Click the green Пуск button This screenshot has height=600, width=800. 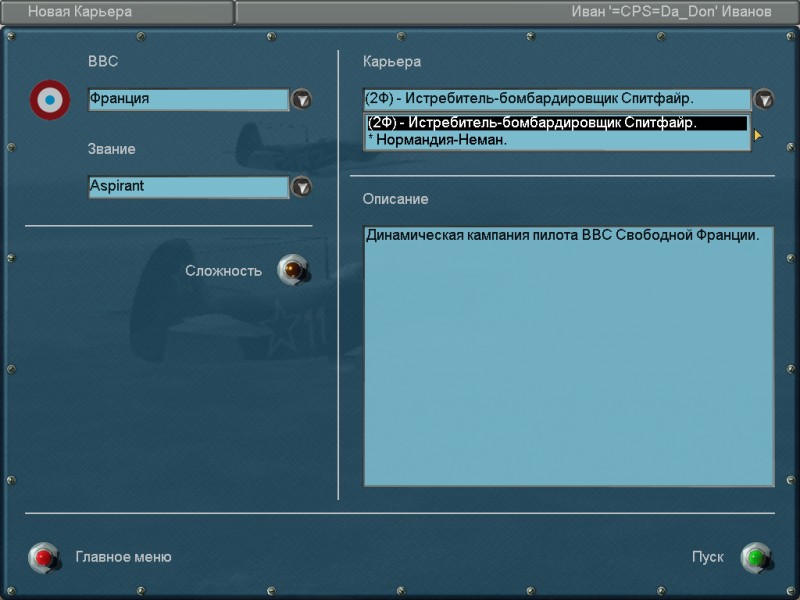[x=756, y=557]
